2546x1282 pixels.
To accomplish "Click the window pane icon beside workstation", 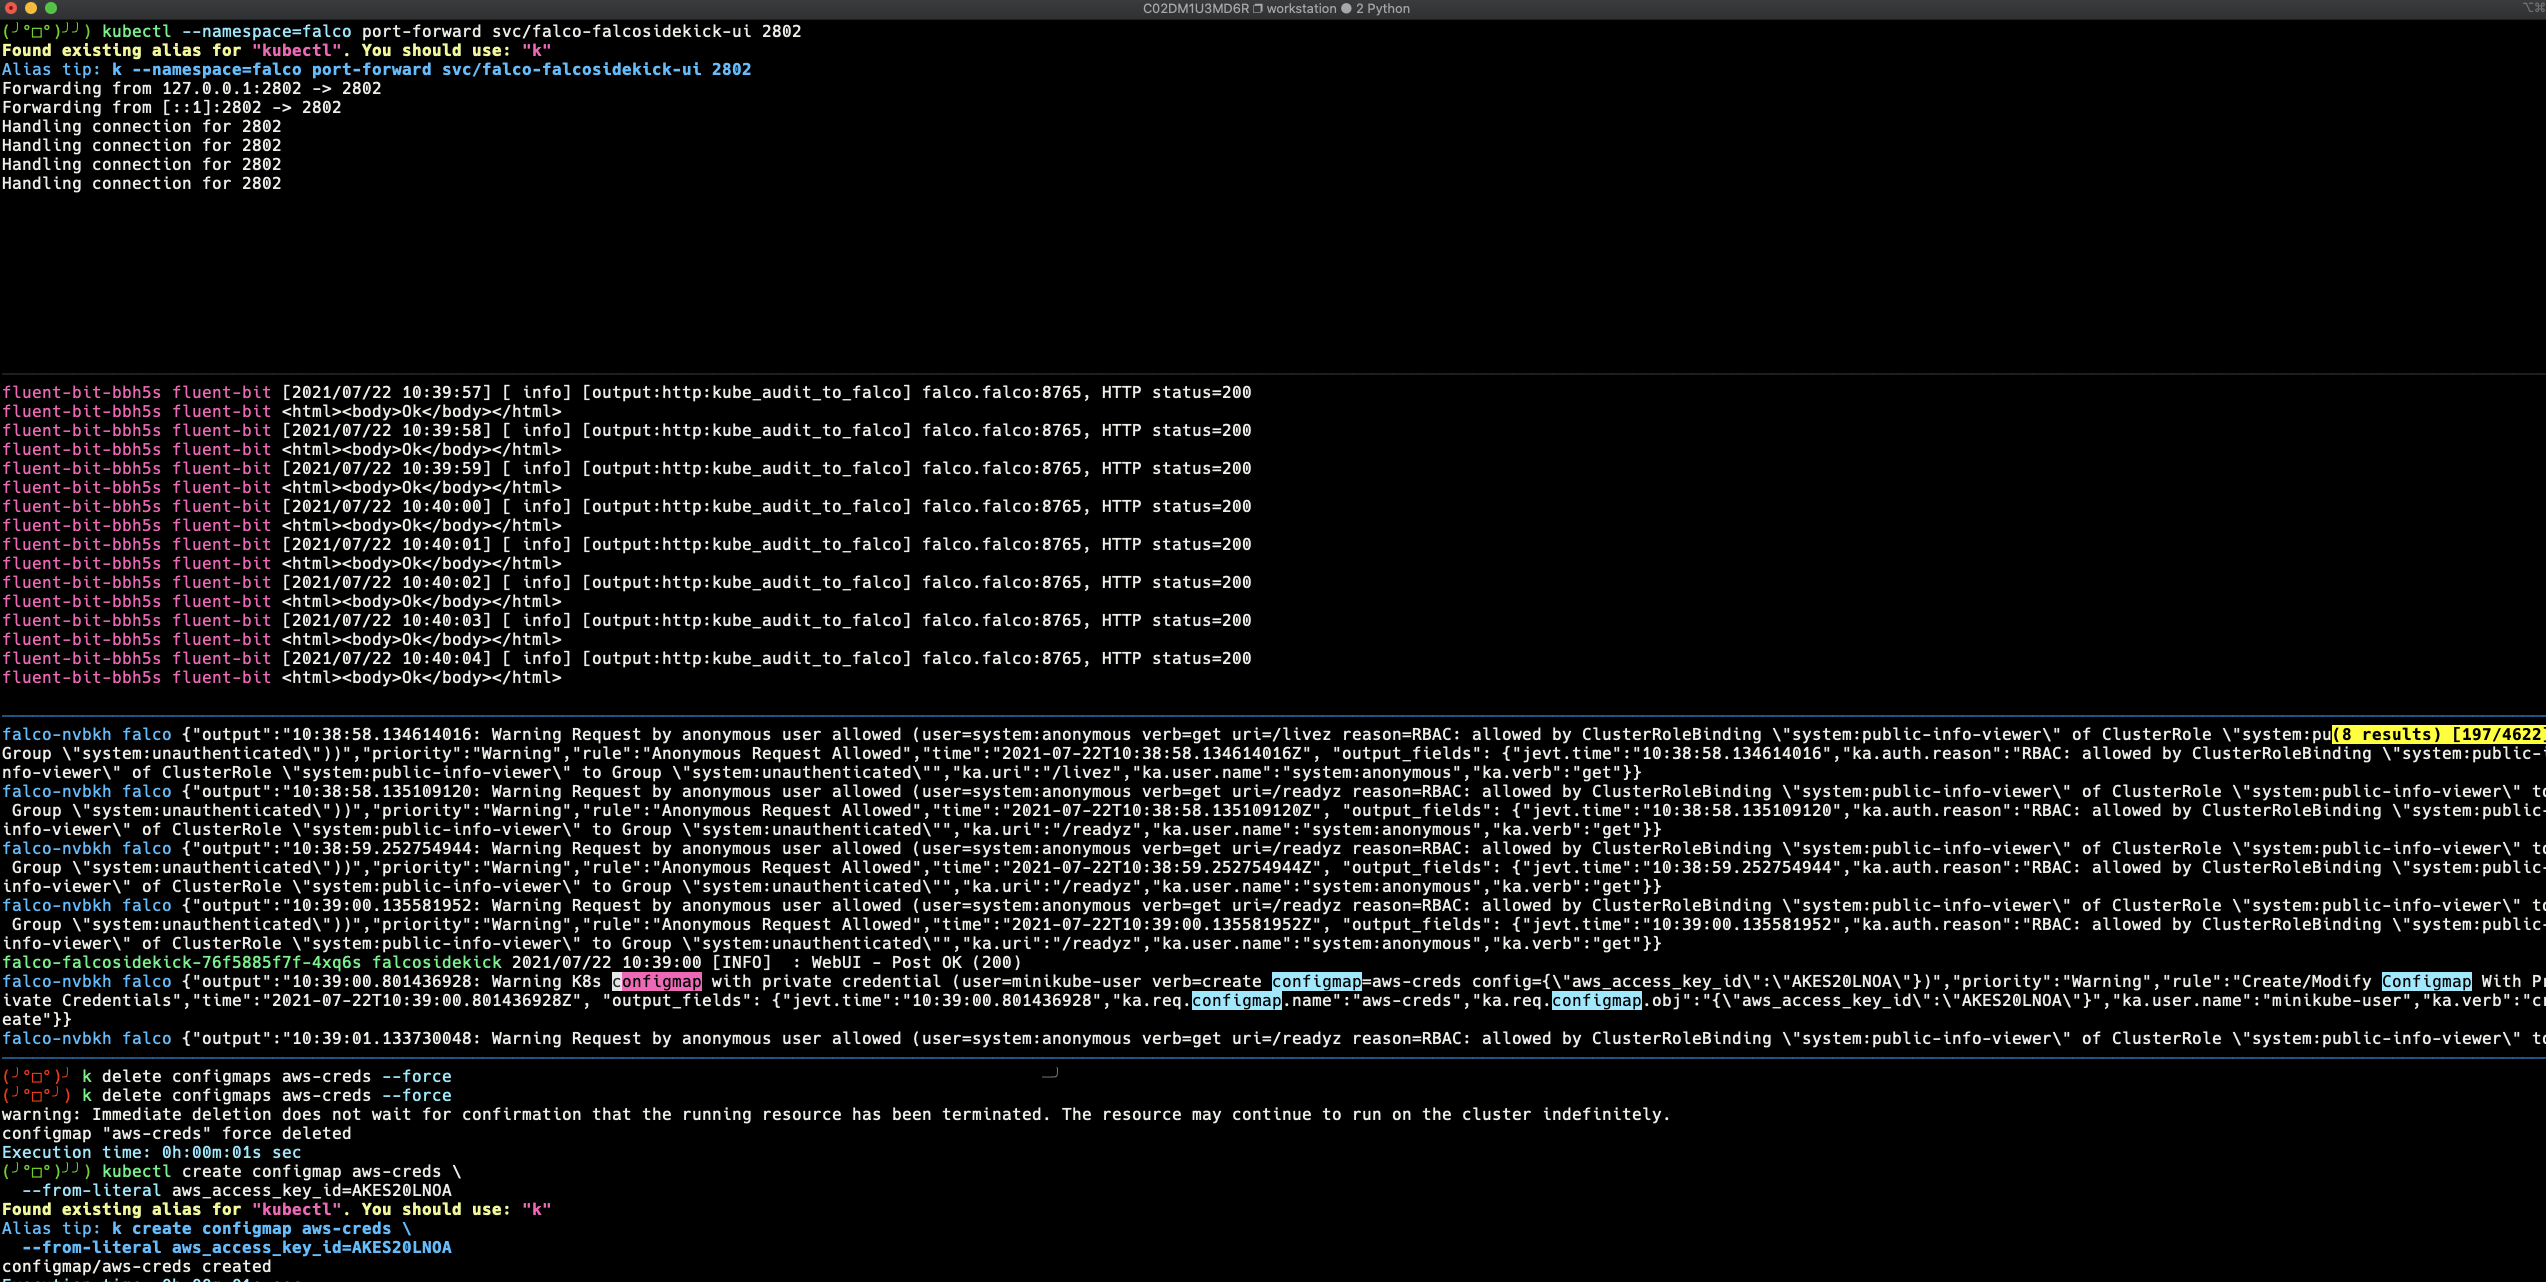I will [1258, 8].
